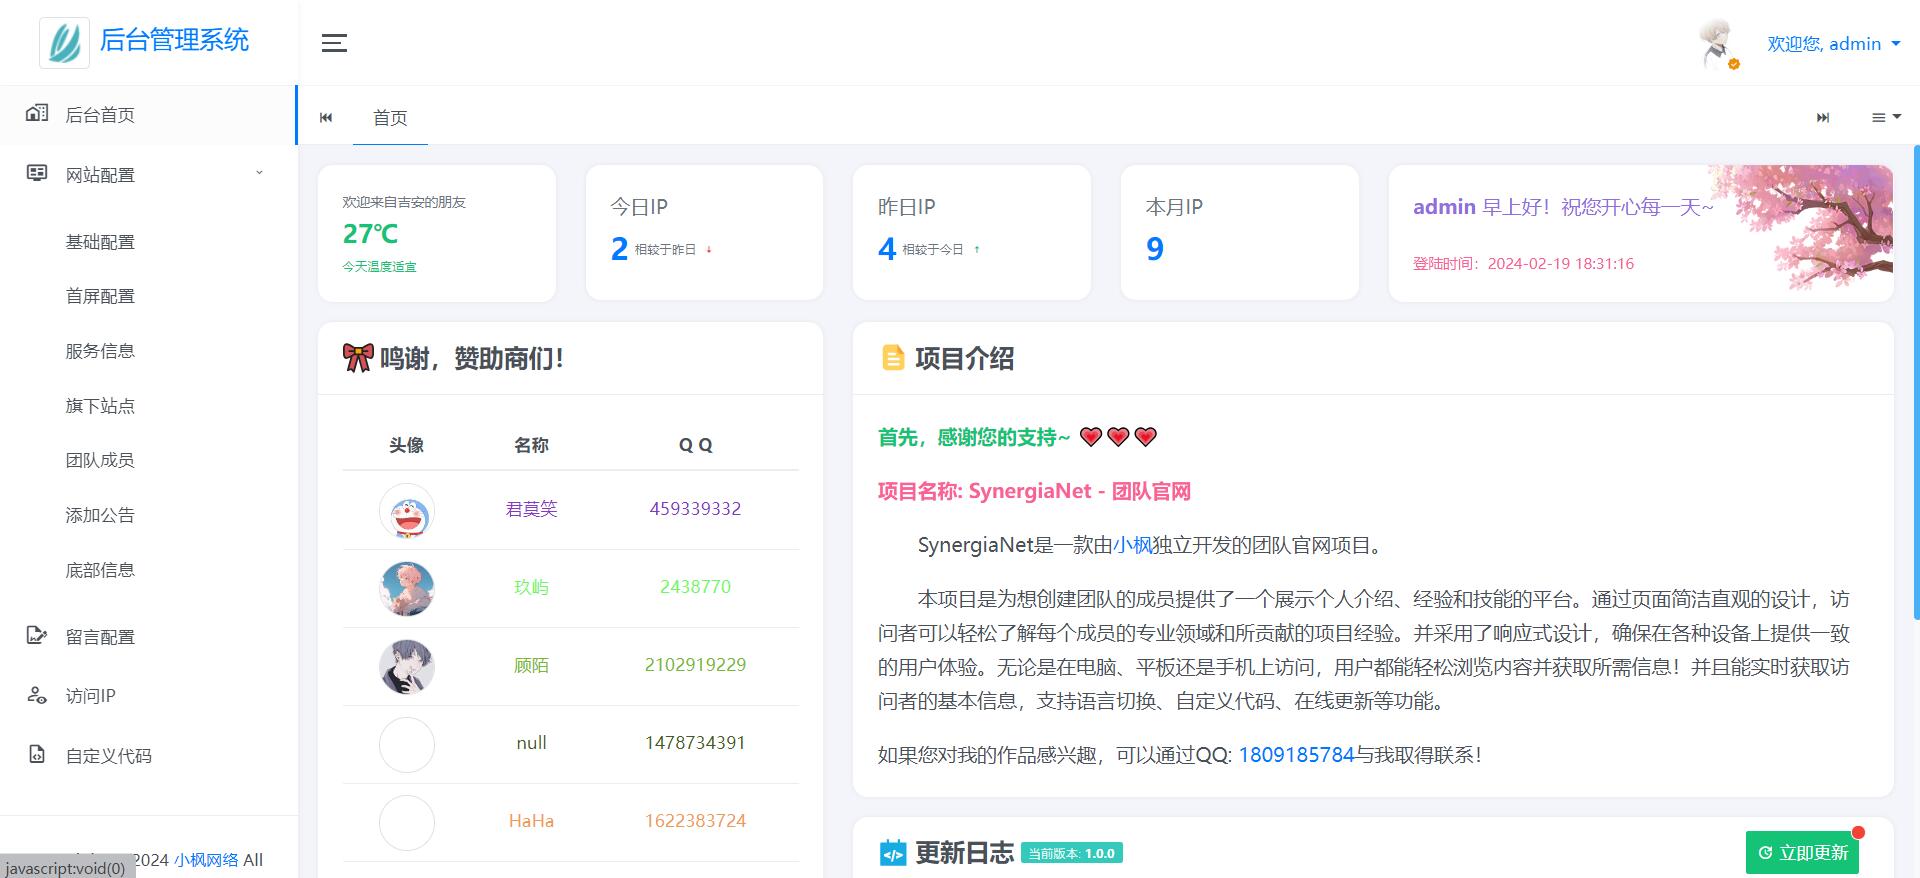This screenshot has width=1920, height=878.
Task: Click the leaf logo in header
Action: (x=64, y=42)
